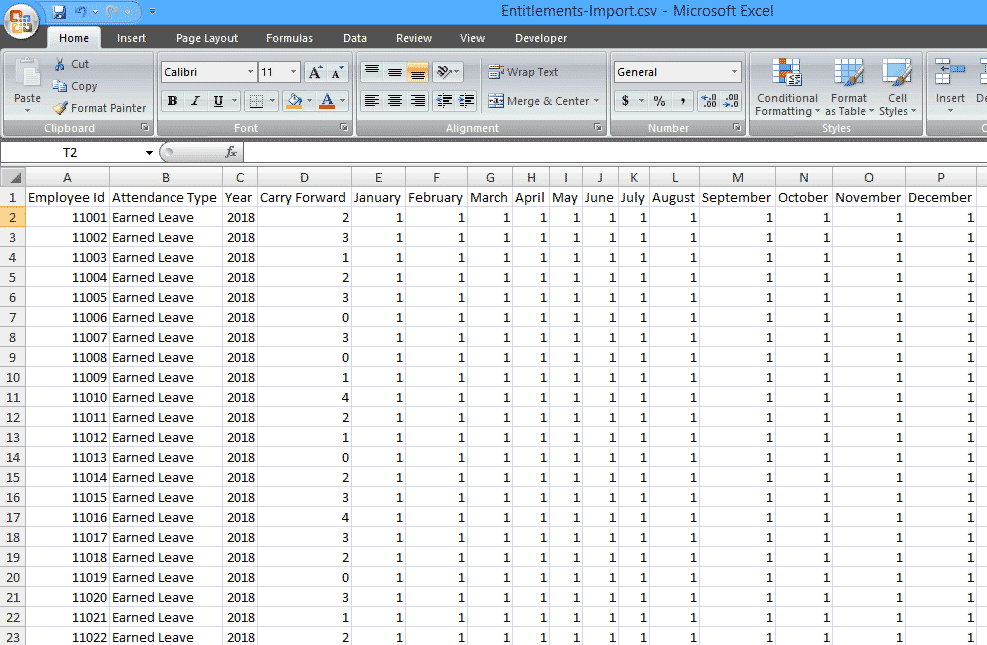
Task: Toggle bold formatting
Action: click(x=172, y=101)
